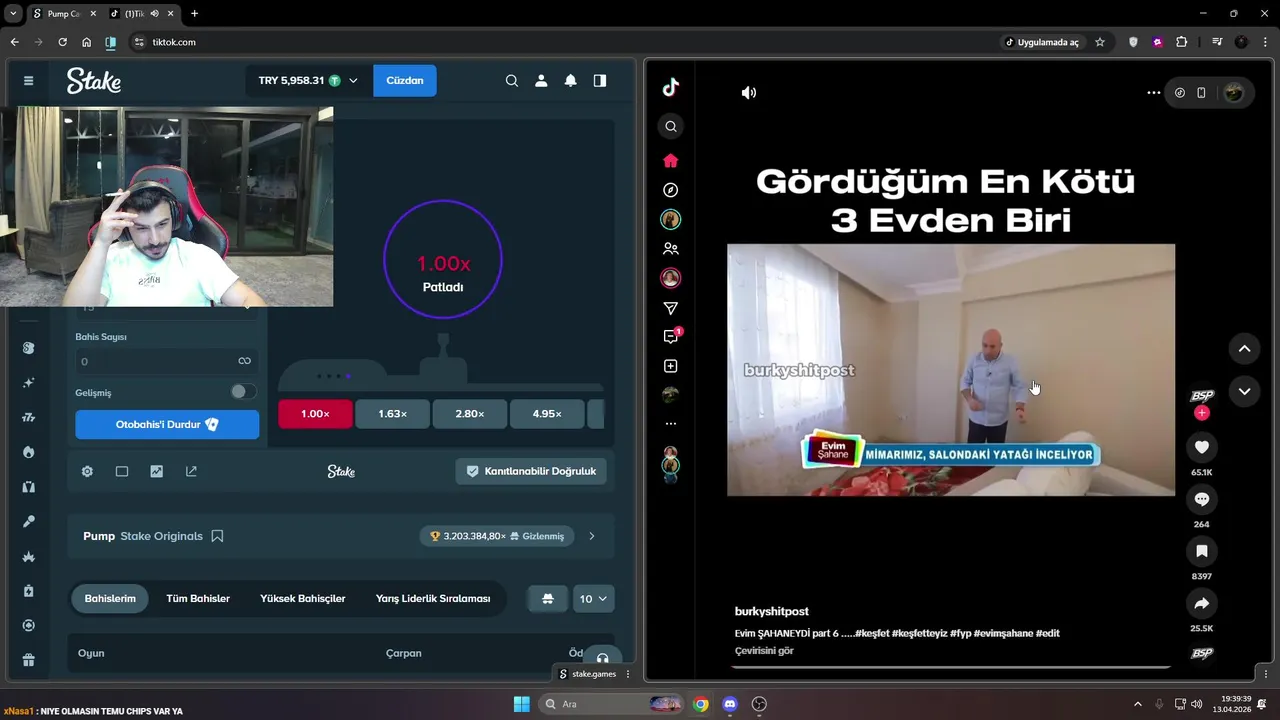Viewport: 1280px width, 720px height.
Task: Open TikTok sidebar more menu dots
Action: (671, 423)
